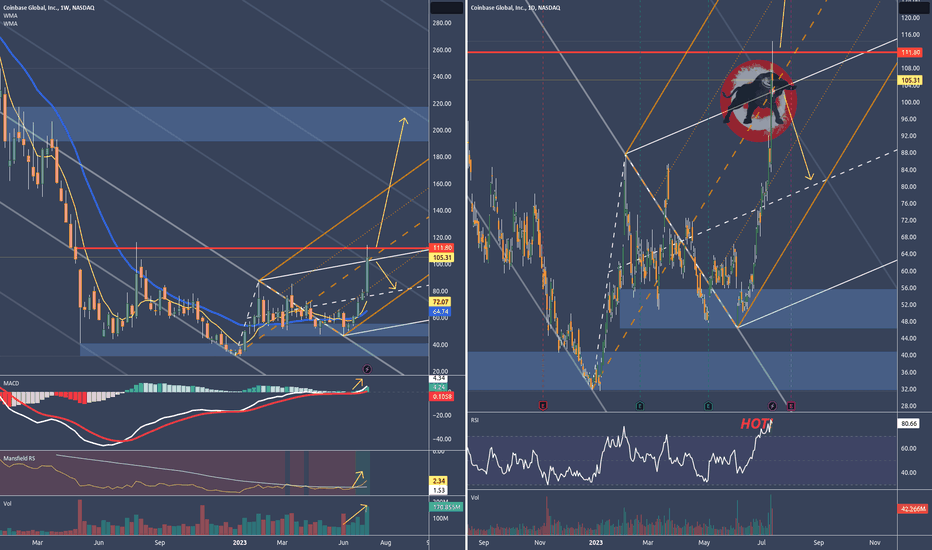Click the red 111.80 price label on weekly chart

[442, 248]
